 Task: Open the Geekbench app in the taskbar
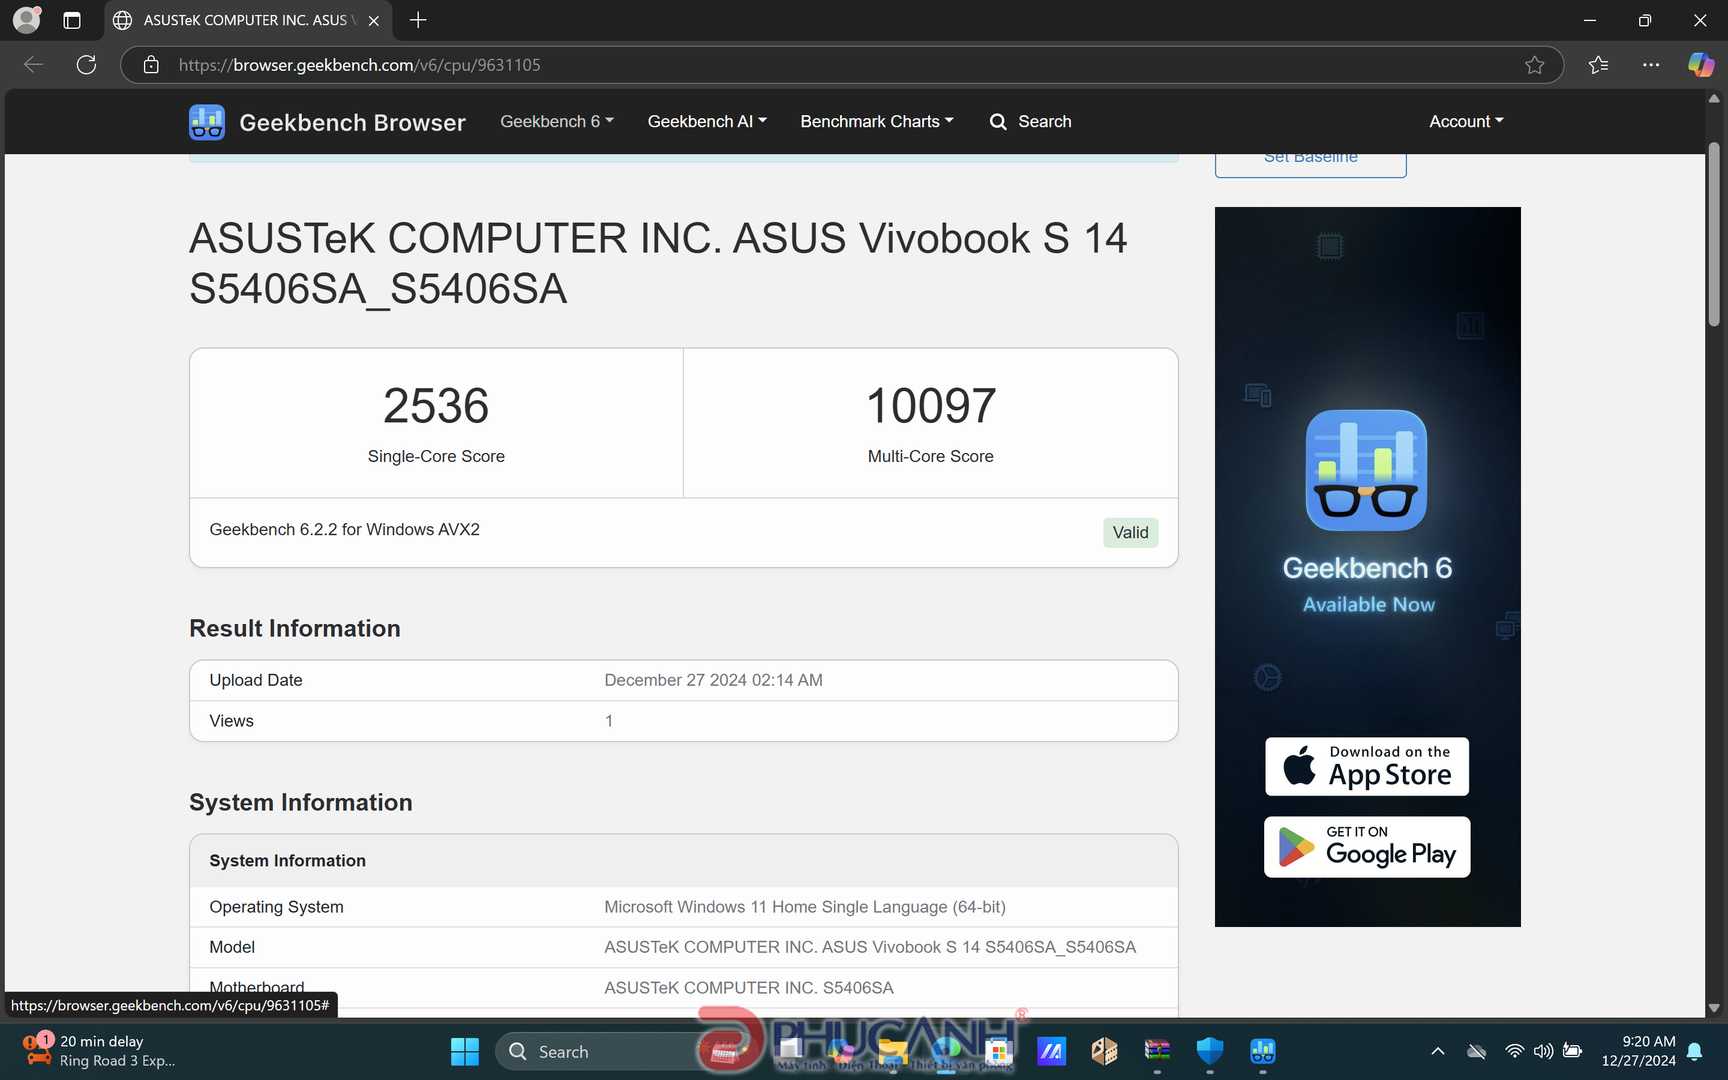tap(1263, 1051)
